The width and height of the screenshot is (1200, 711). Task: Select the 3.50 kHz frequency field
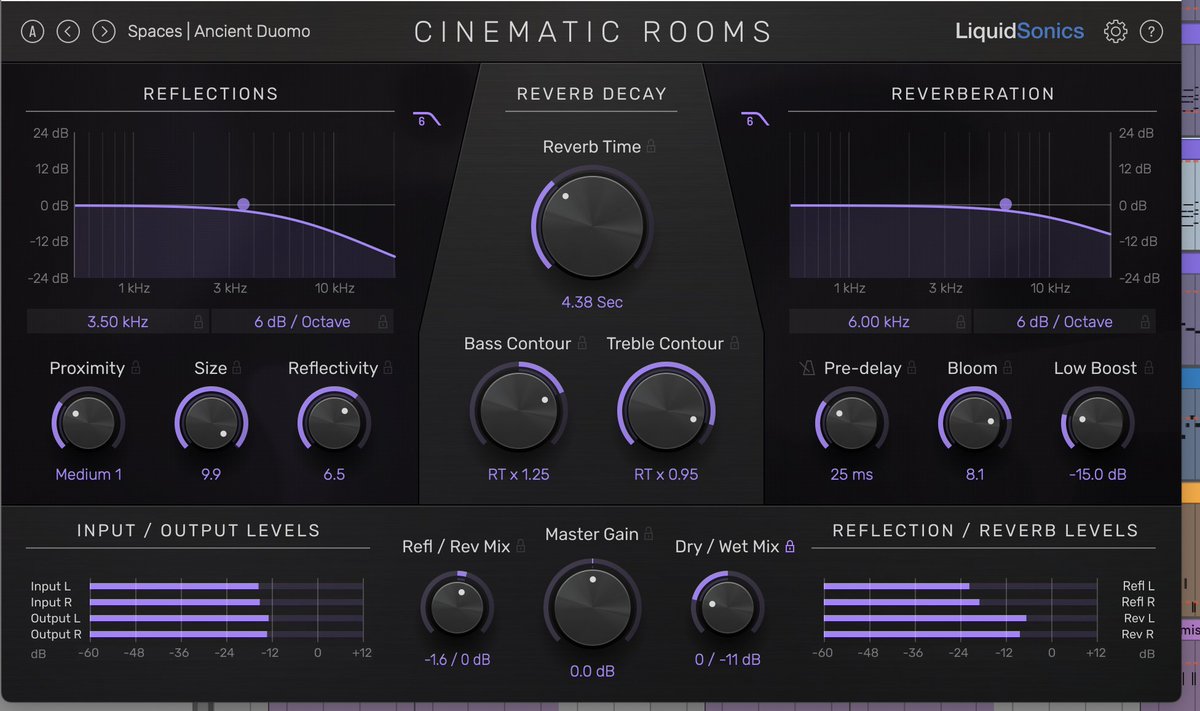point(118,322)
